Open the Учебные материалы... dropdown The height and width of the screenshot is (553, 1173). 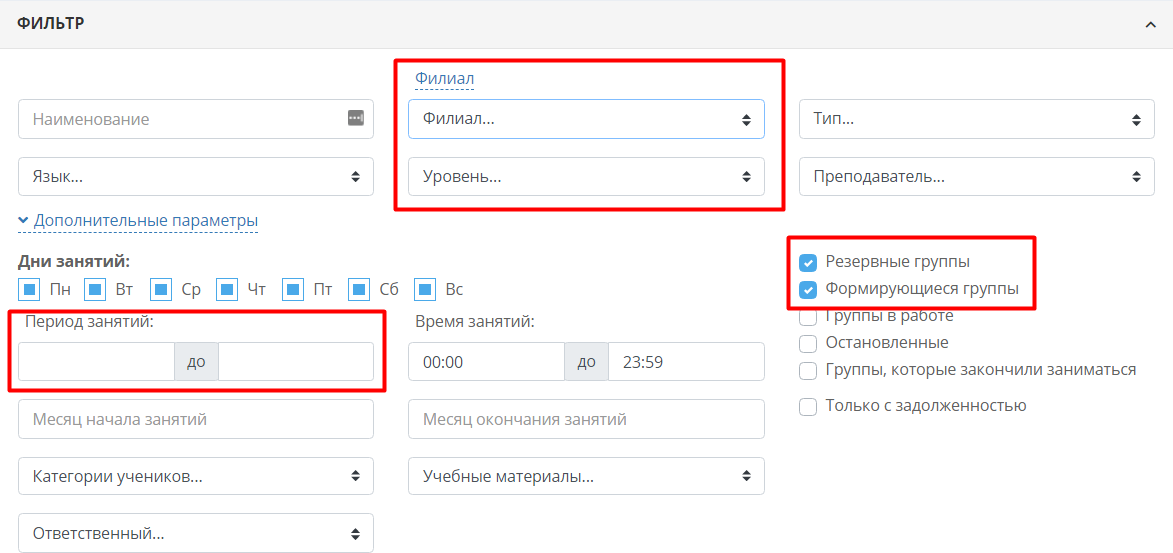click(586, 476)
